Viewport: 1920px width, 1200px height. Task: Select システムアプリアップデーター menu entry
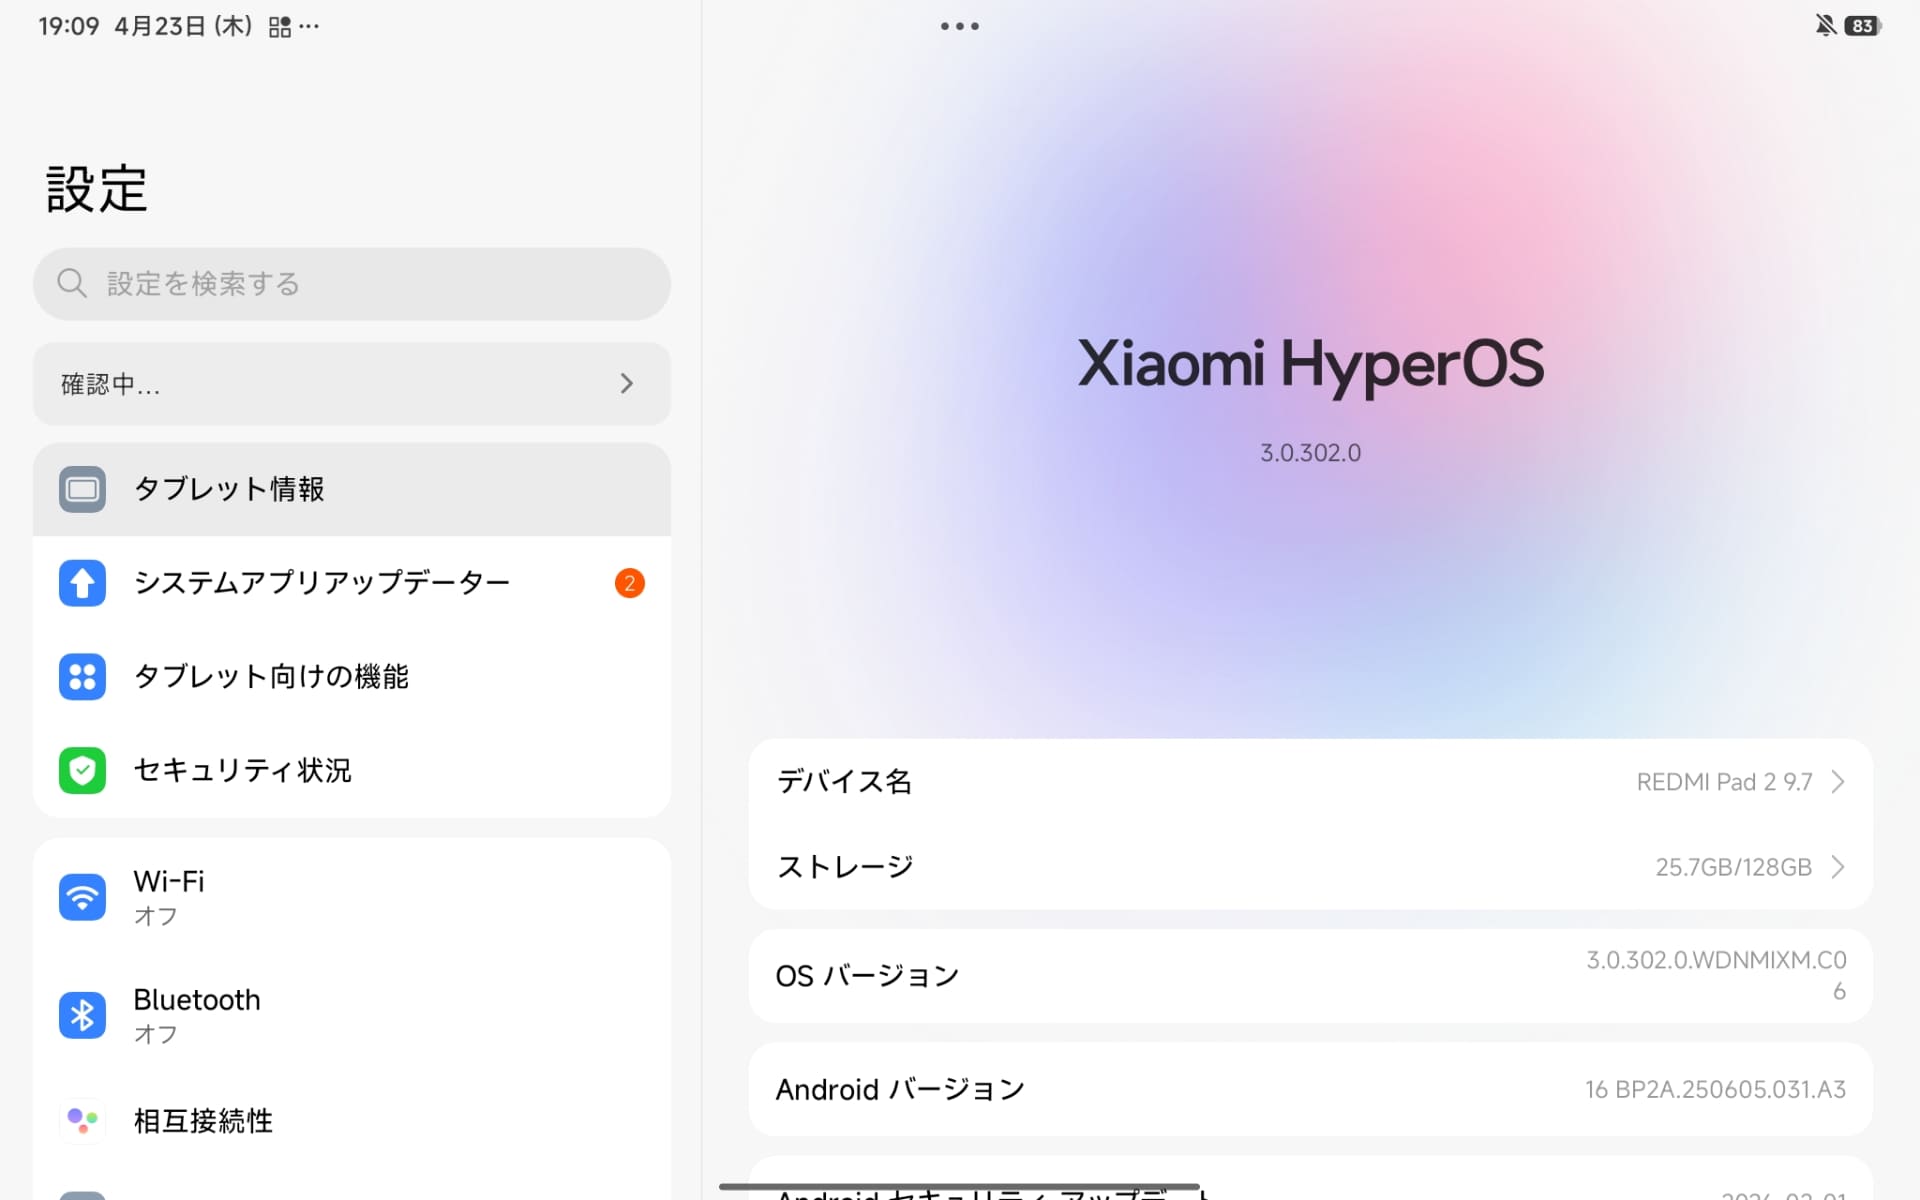(322, 583)
